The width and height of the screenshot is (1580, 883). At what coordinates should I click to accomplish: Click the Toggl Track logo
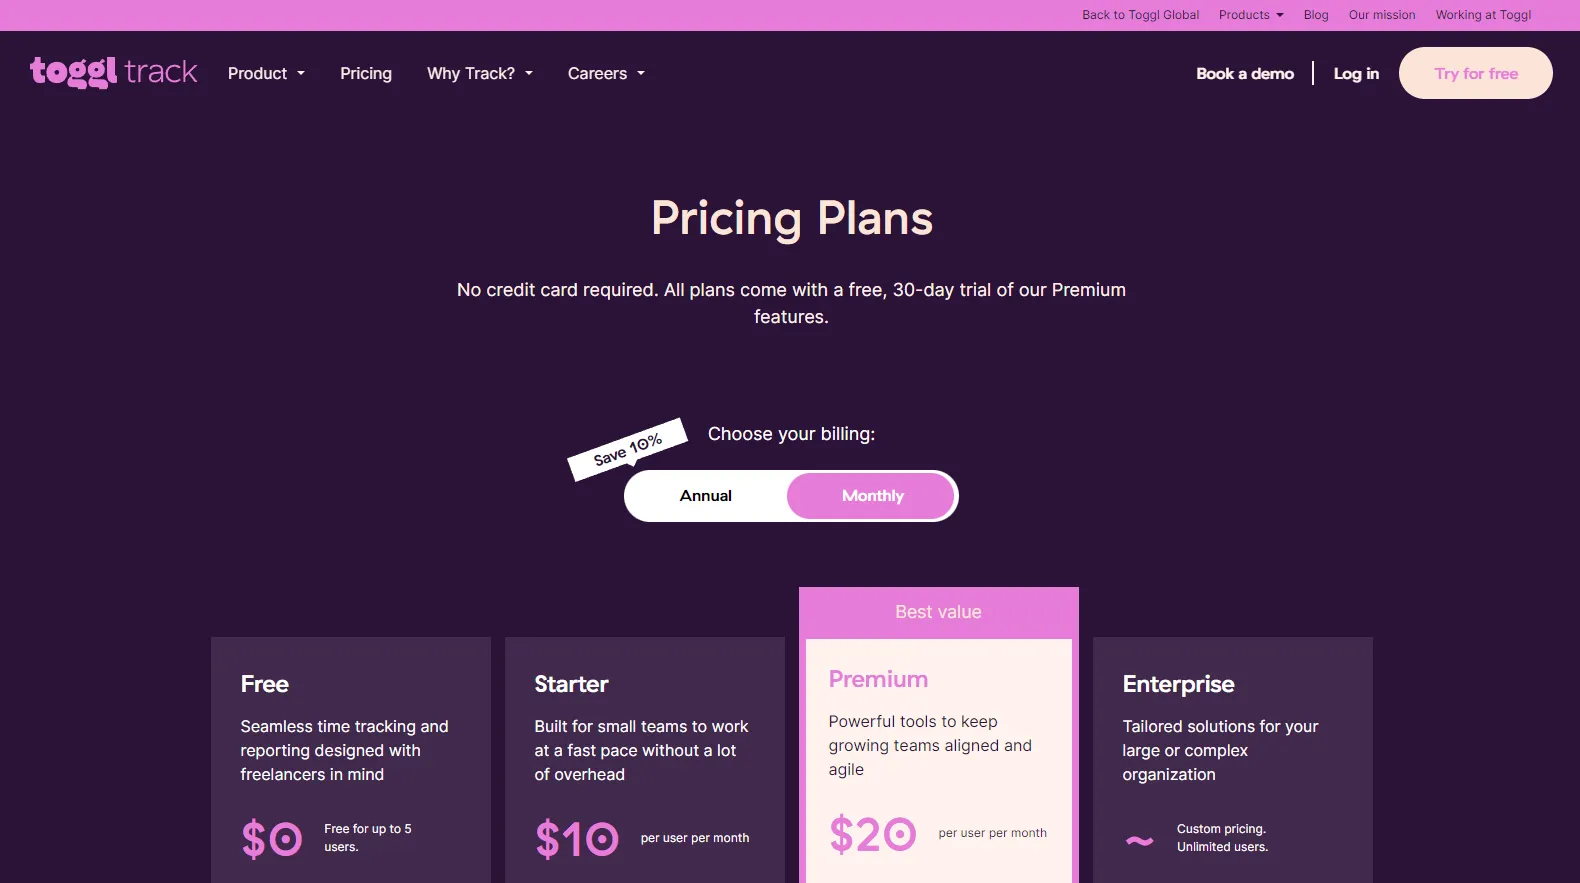pos(113,72)
